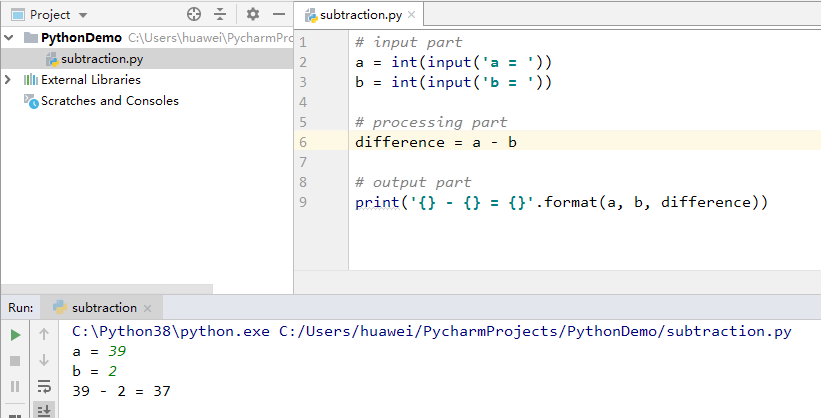Close the subtraction.py editor tab
The width and height of the screenshot is (821, 418).
412,15
